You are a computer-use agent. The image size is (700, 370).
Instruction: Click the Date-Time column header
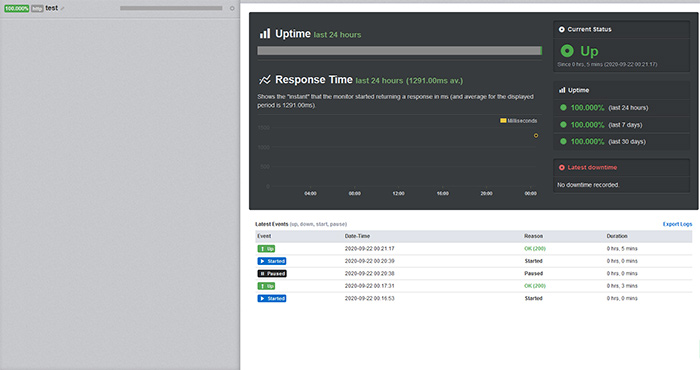click(357, 236)
